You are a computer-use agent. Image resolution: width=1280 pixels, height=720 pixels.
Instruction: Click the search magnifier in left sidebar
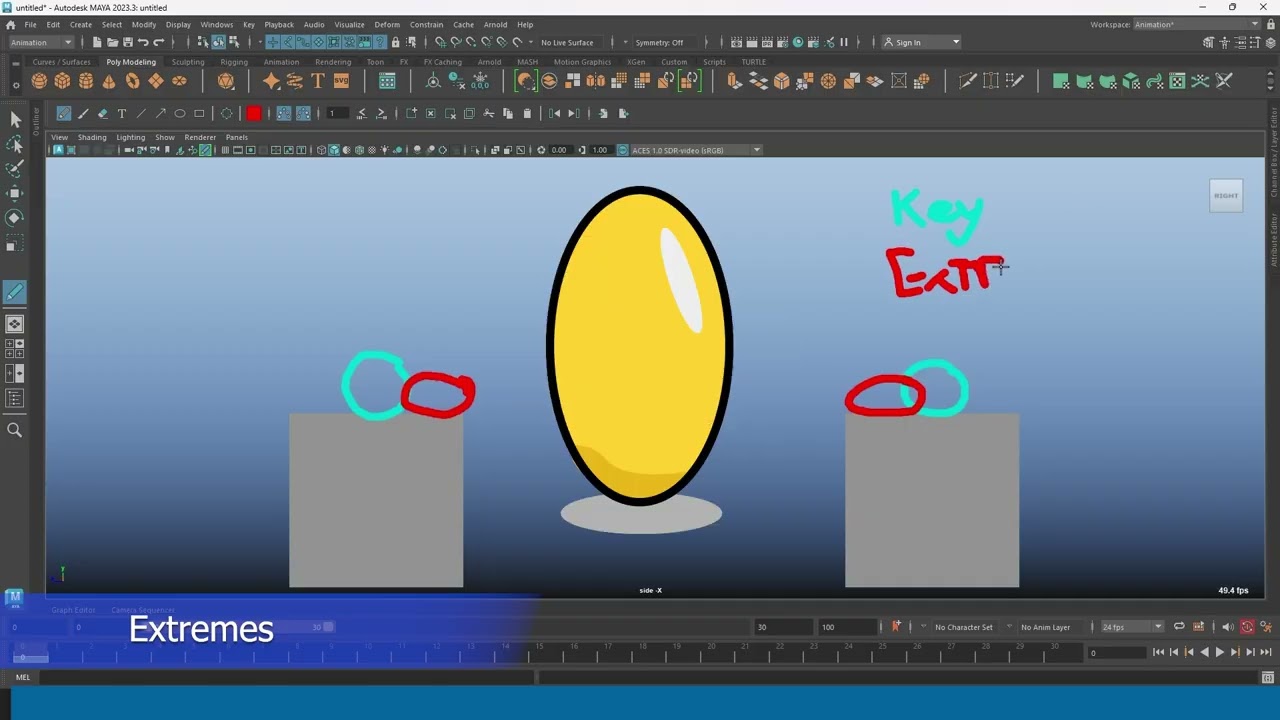coord(14,430)
